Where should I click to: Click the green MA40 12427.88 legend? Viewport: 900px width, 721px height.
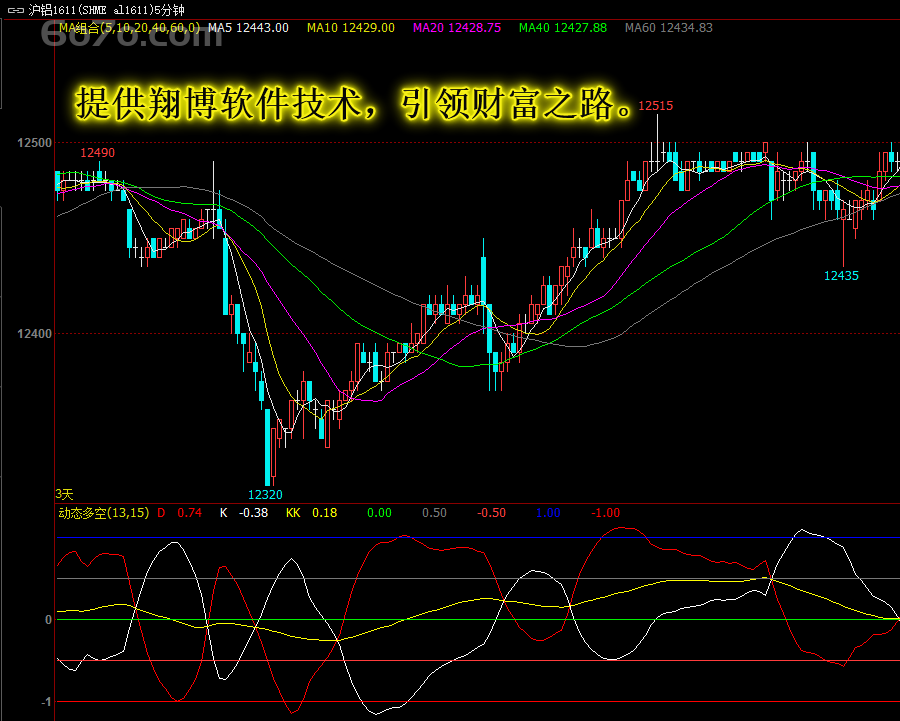(x=562, y=28)
